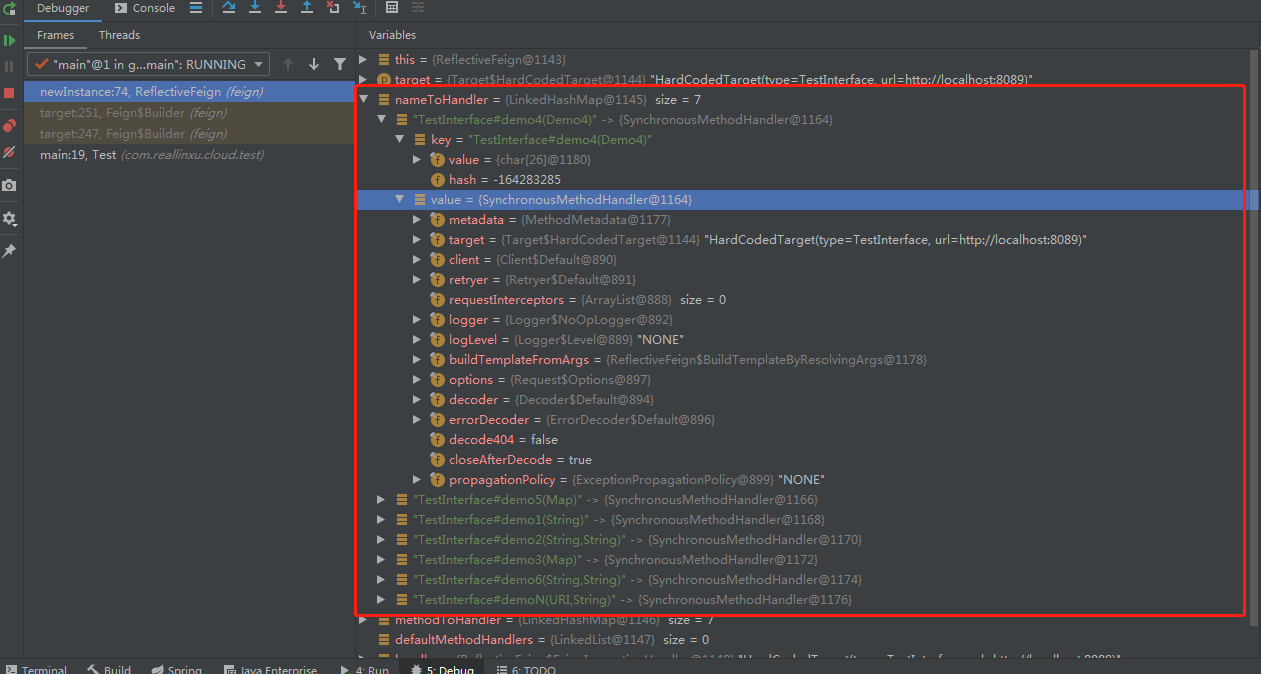1261x674 pixels.
Task: Open the Spring tool window
Action: [176, 668]
